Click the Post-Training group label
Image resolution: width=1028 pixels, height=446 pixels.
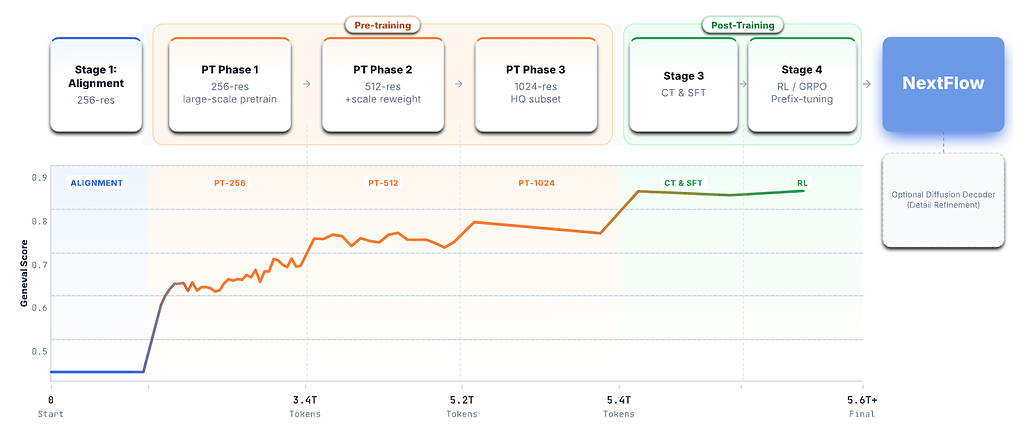(x=741, y=24)
